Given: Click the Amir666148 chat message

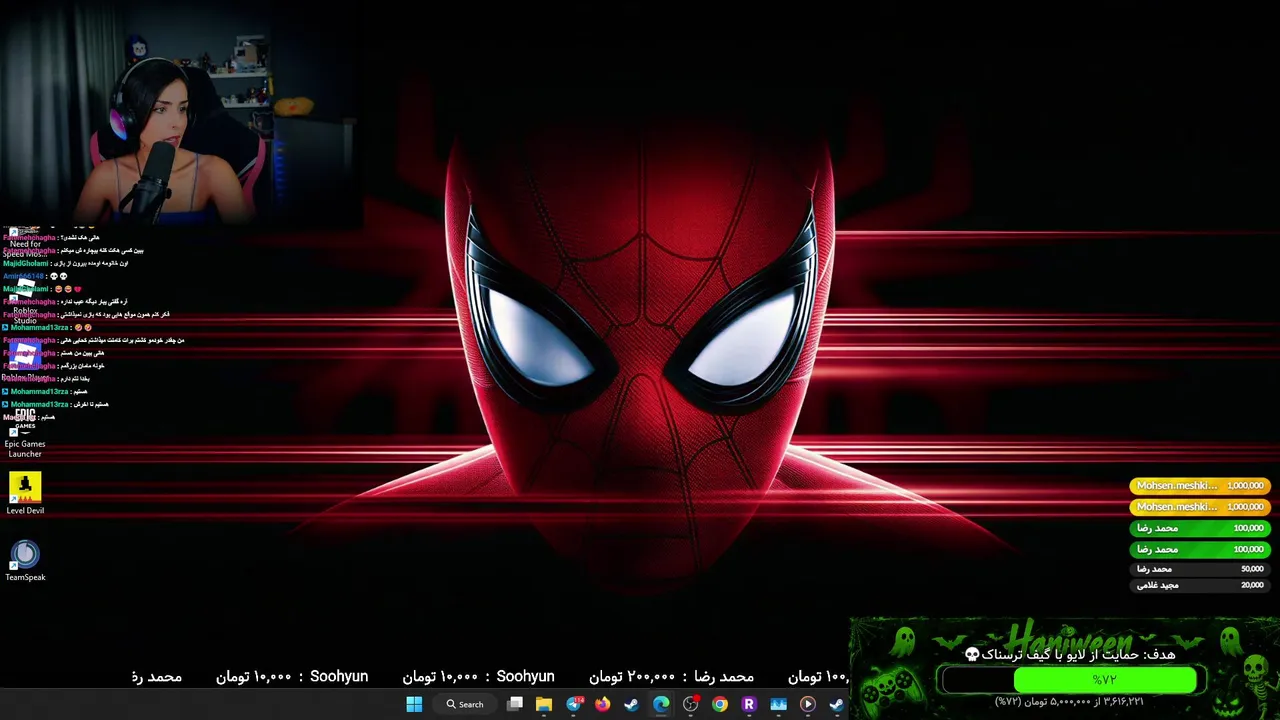Looking at the screenshot, I should click(36, 276).
